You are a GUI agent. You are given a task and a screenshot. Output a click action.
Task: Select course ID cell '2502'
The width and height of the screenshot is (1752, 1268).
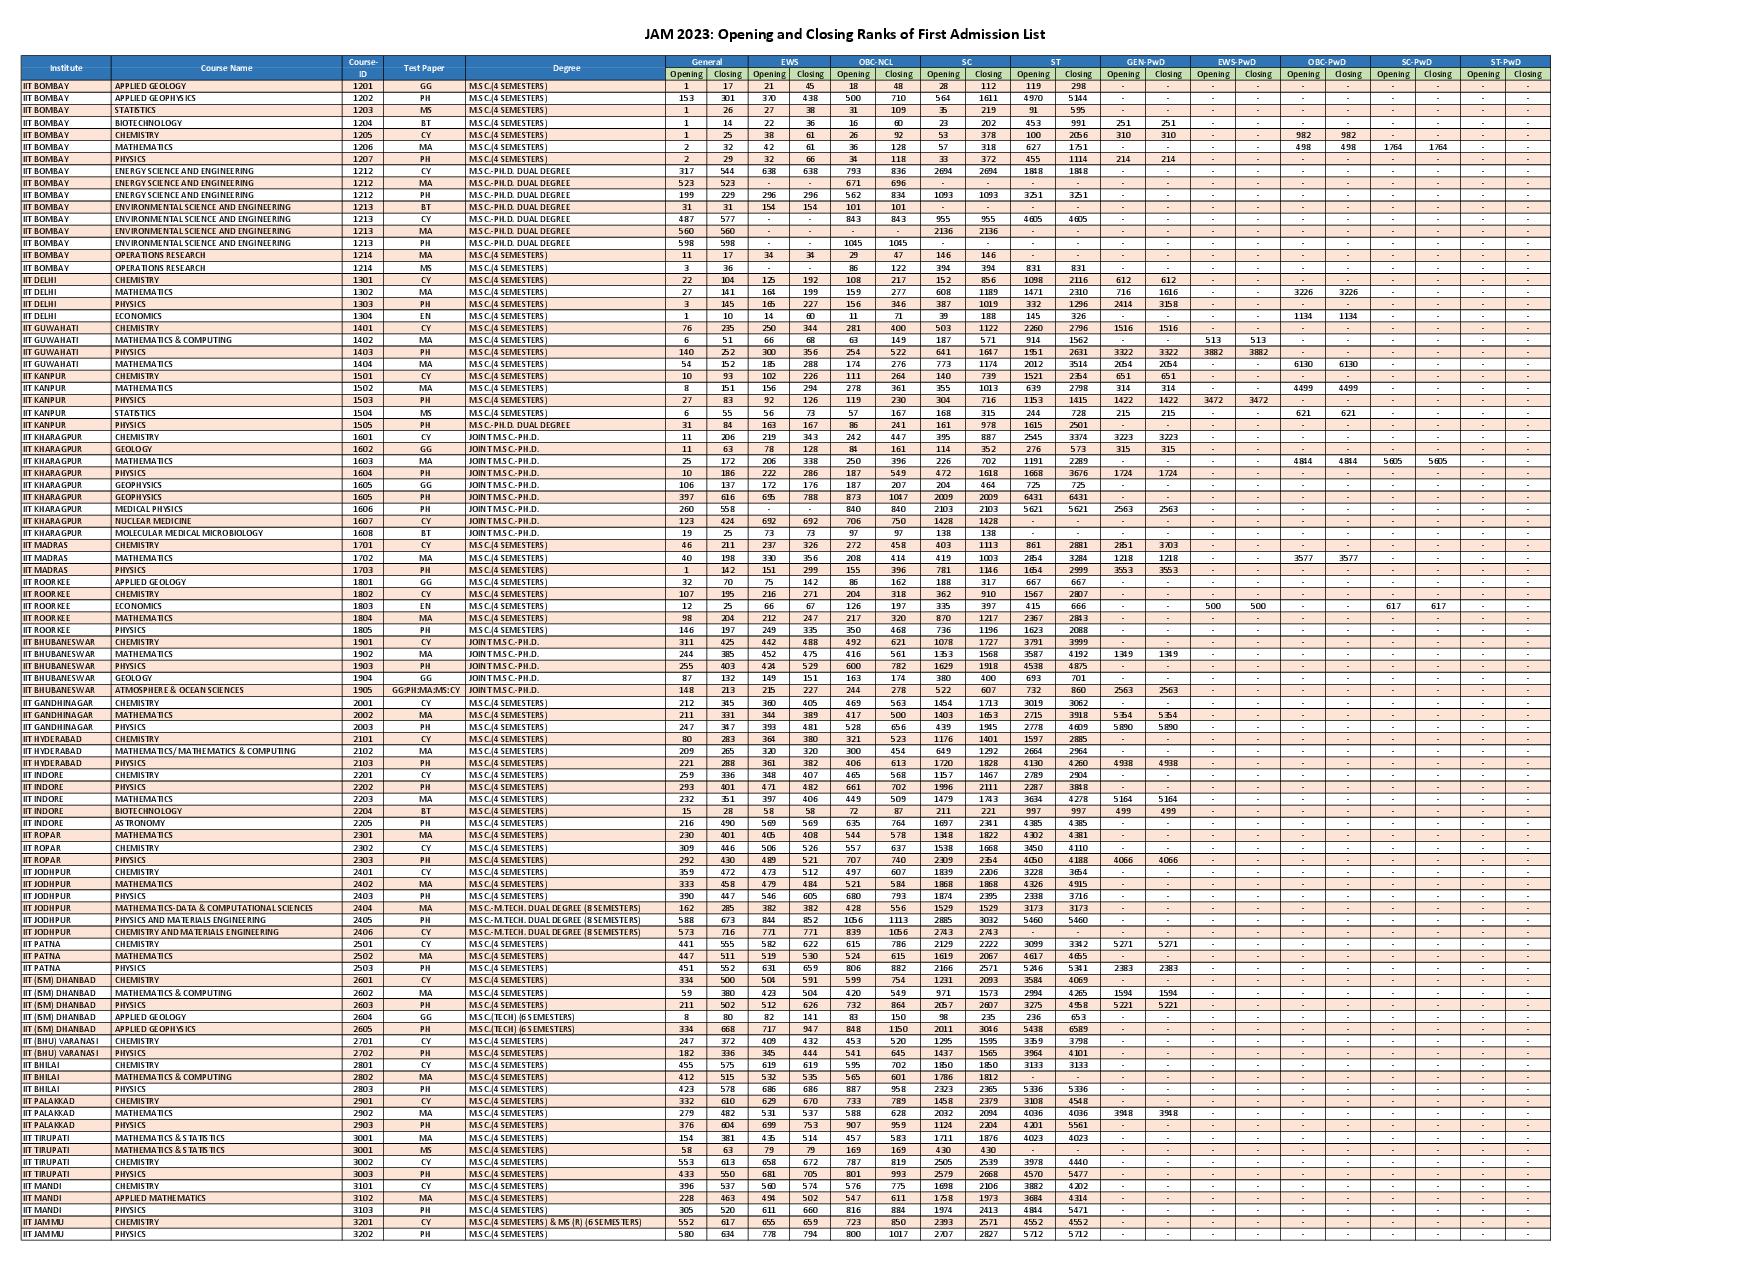point(363,956)
